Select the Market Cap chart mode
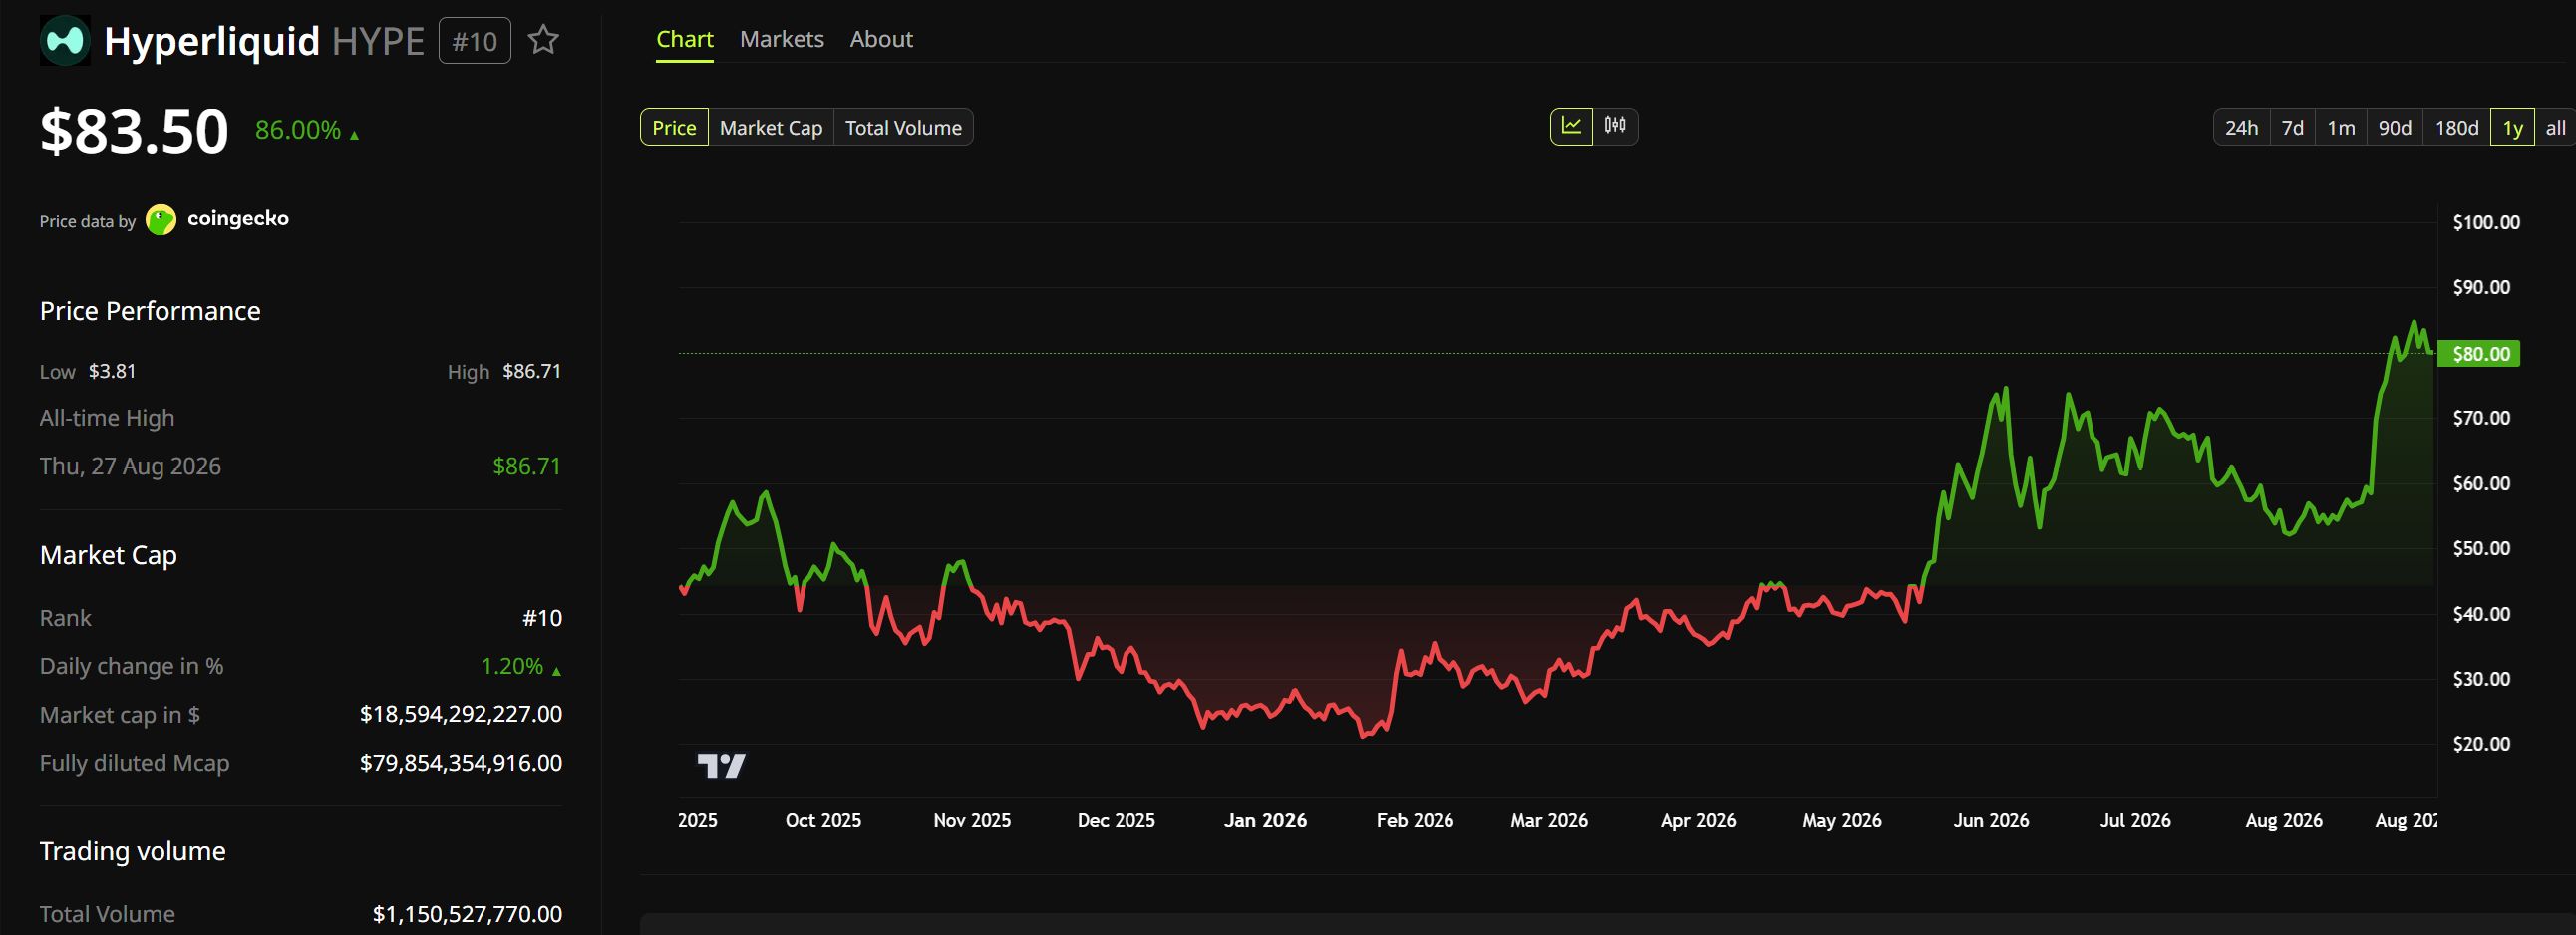 pos(771,127)
